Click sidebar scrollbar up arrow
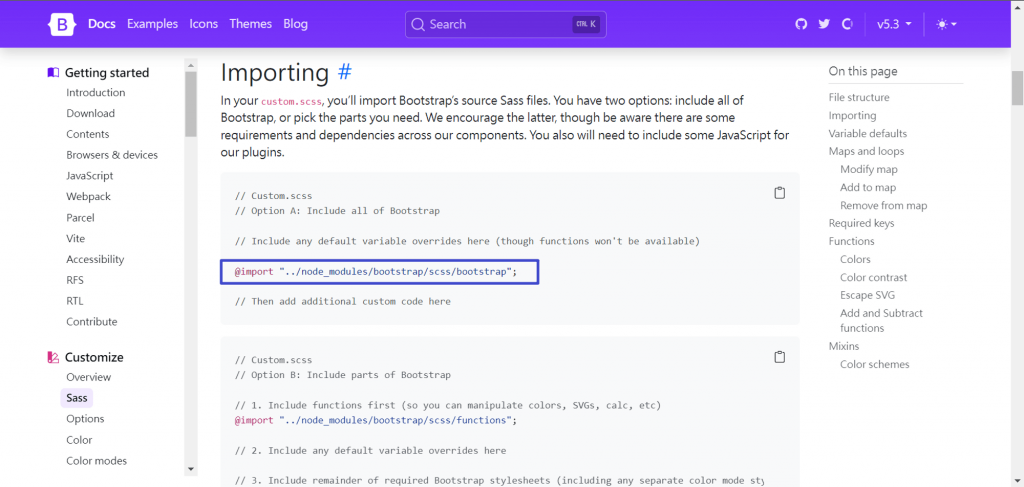The height and width of the screenshot is (487, 1024). pyautogui.click(x=191, y=65)
